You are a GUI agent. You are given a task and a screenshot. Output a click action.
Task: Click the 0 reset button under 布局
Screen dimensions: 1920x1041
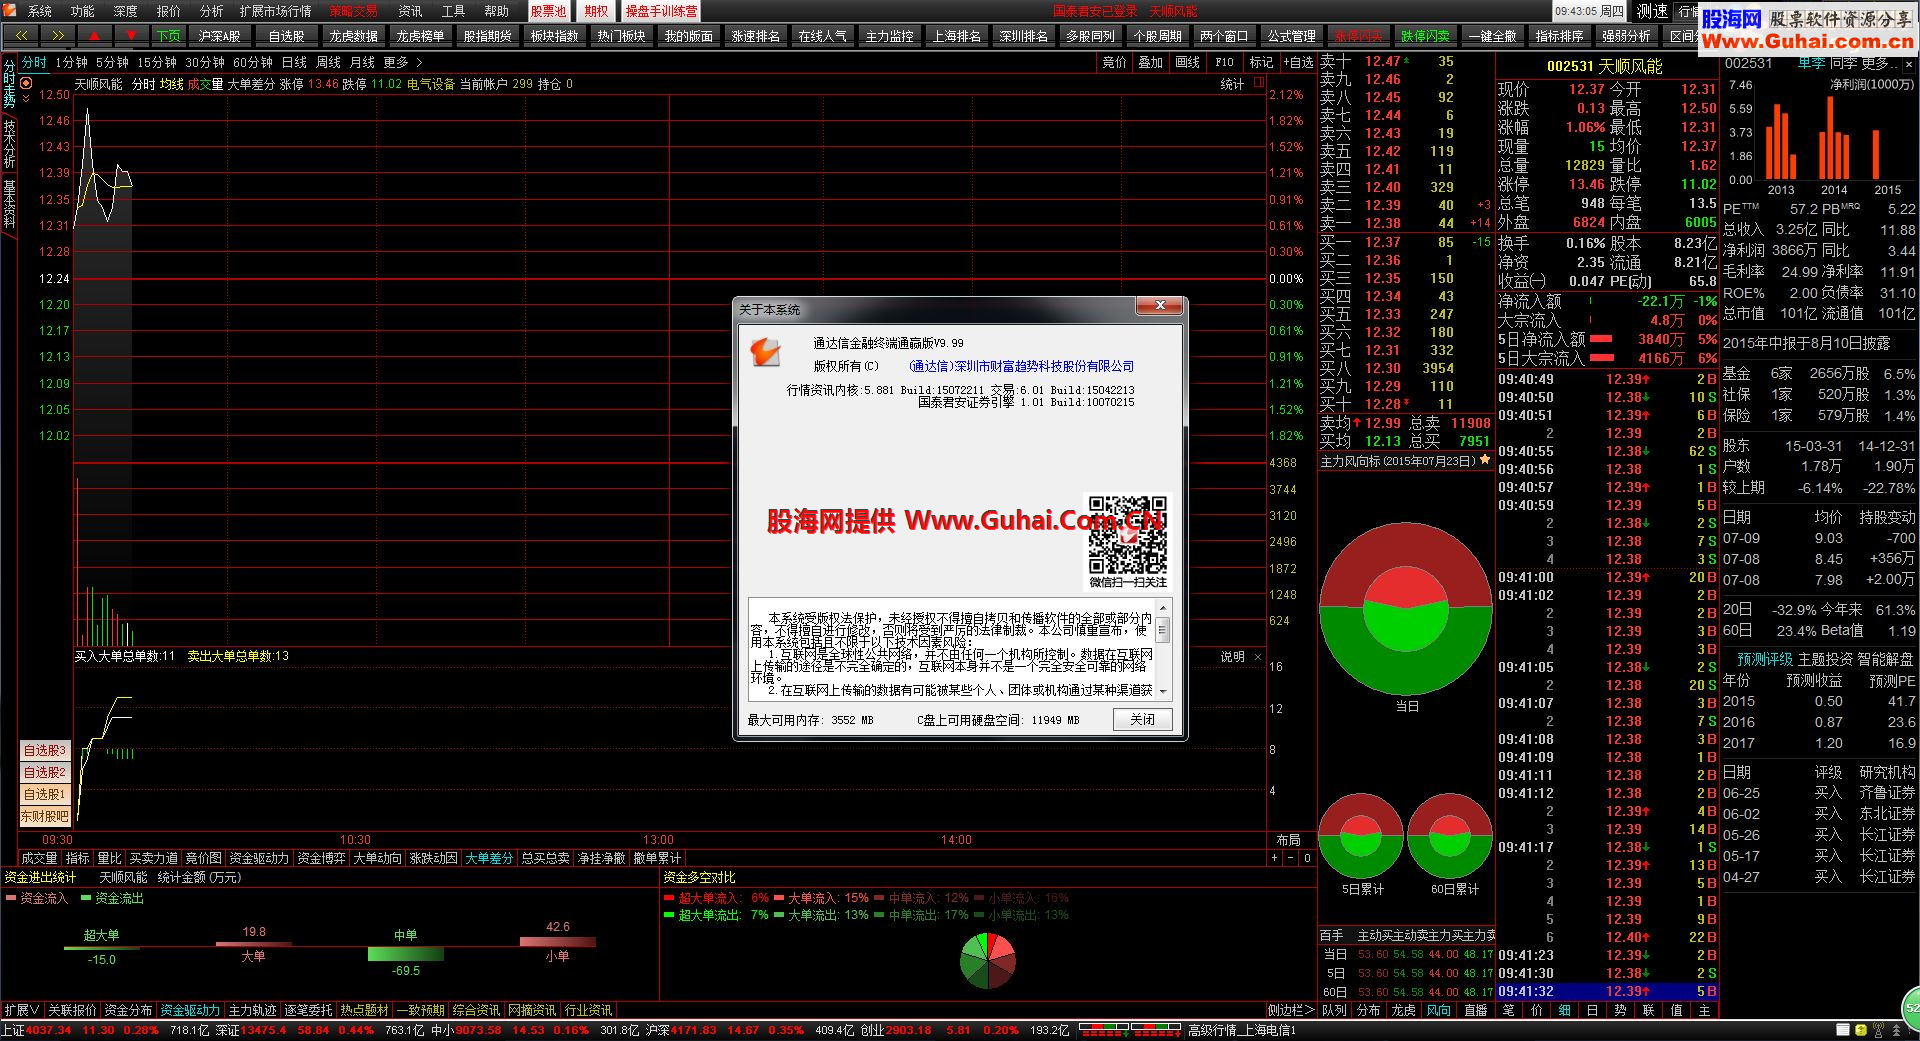pyautogui.click(x=1306, y=858)
